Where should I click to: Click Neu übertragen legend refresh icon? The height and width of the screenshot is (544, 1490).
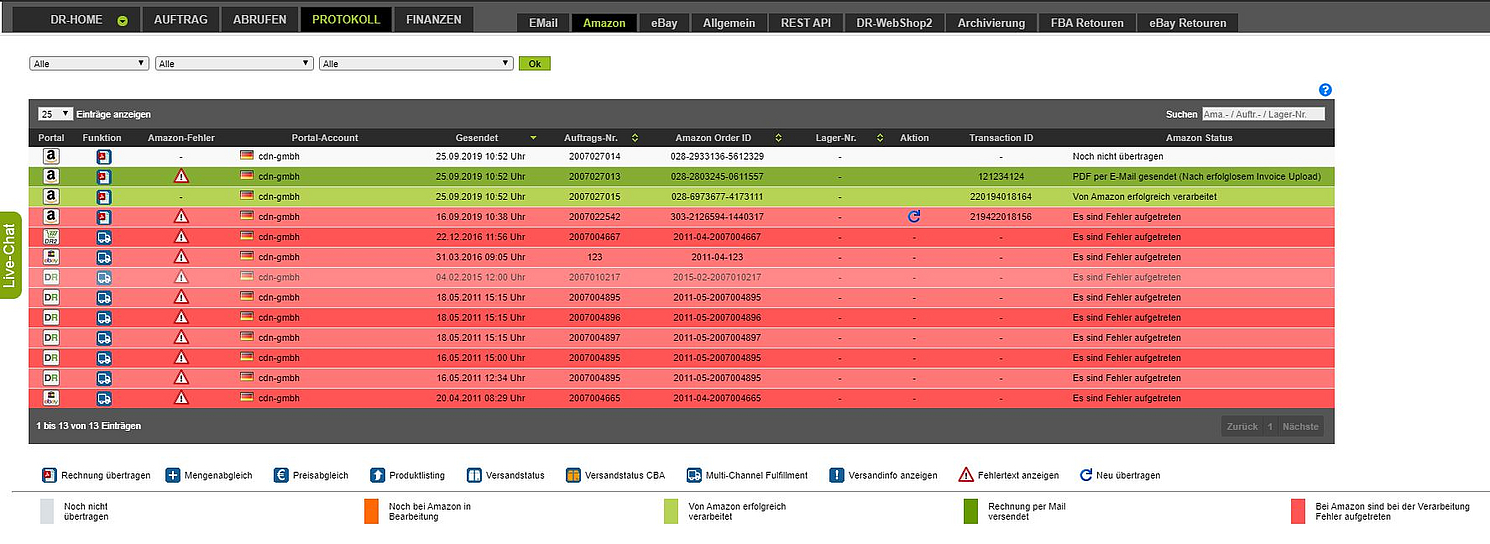pos(1085,475)
